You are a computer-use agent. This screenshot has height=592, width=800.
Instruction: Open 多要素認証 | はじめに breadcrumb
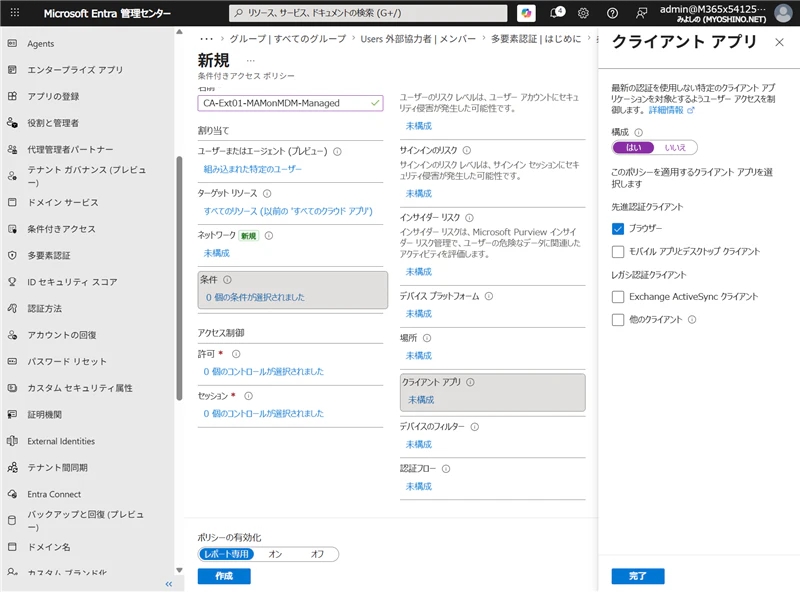[x=536, y=39]
